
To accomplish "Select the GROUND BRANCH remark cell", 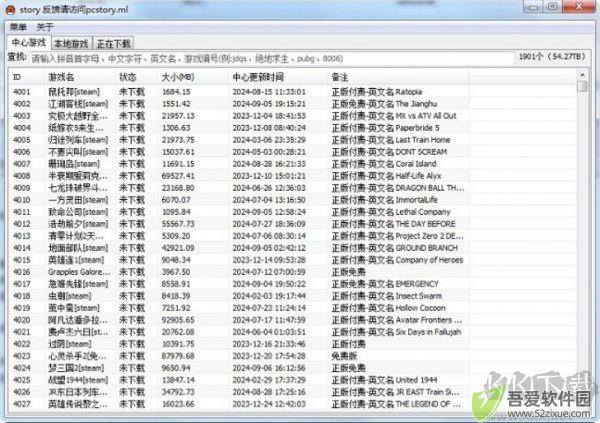I will [x=395, y=248].
